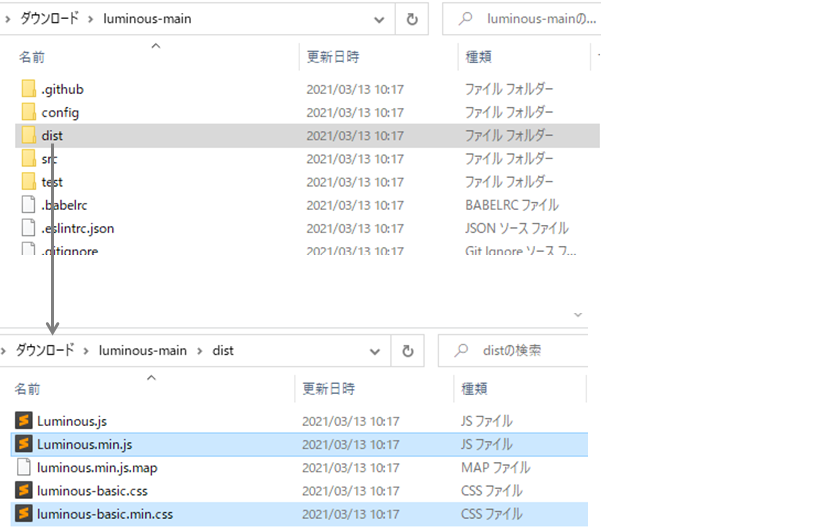Click the .github folder icon
The image size is (824, 532).
tap(29, 89)
